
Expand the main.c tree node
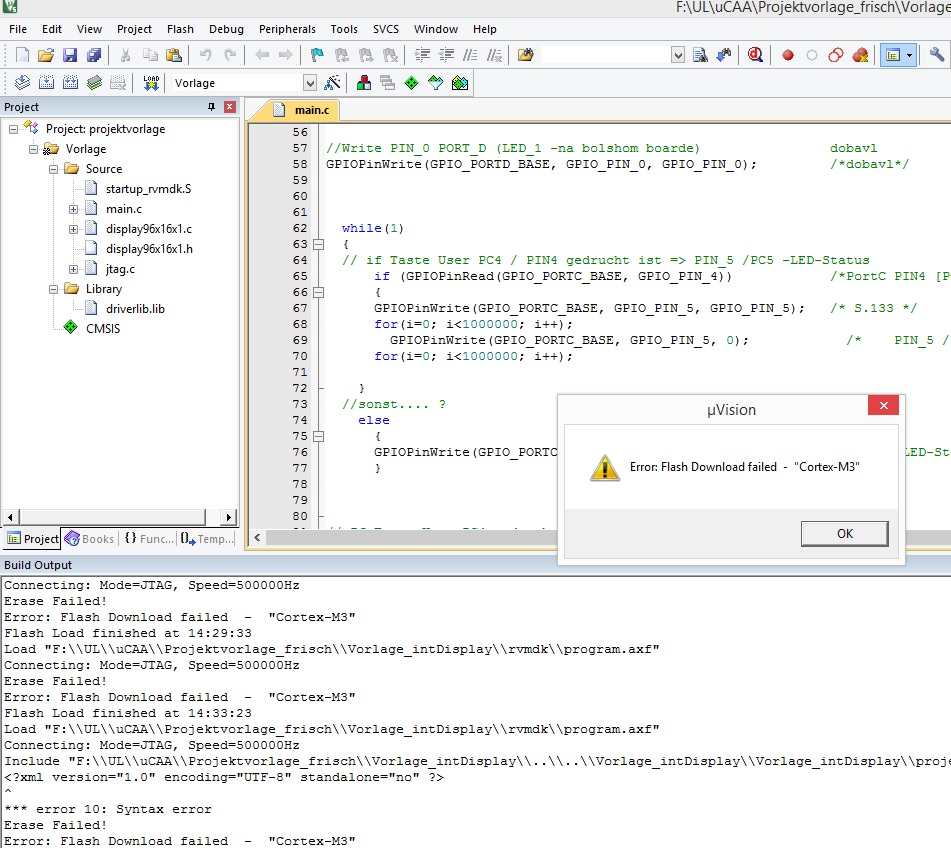tap(73, 209)
